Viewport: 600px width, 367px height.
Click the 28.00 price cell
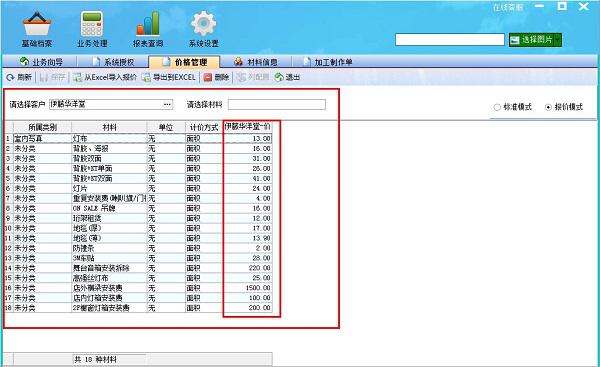[248, 258]
